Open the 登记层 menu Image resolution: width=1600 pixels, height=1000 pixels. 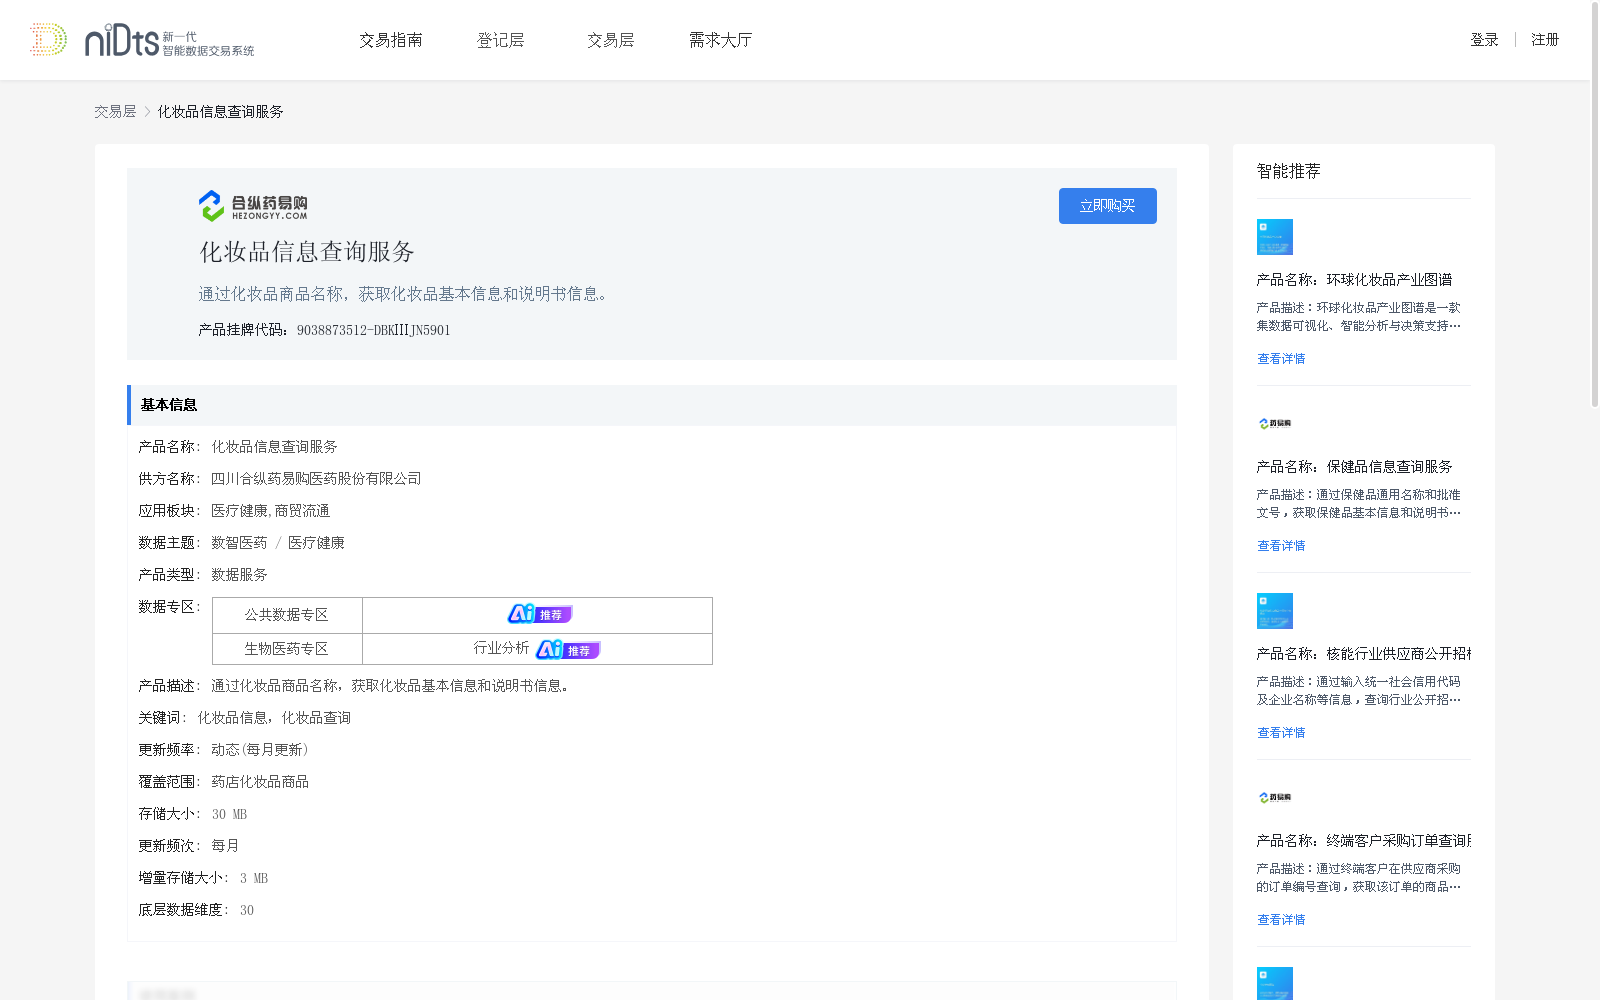coord(501,40)
